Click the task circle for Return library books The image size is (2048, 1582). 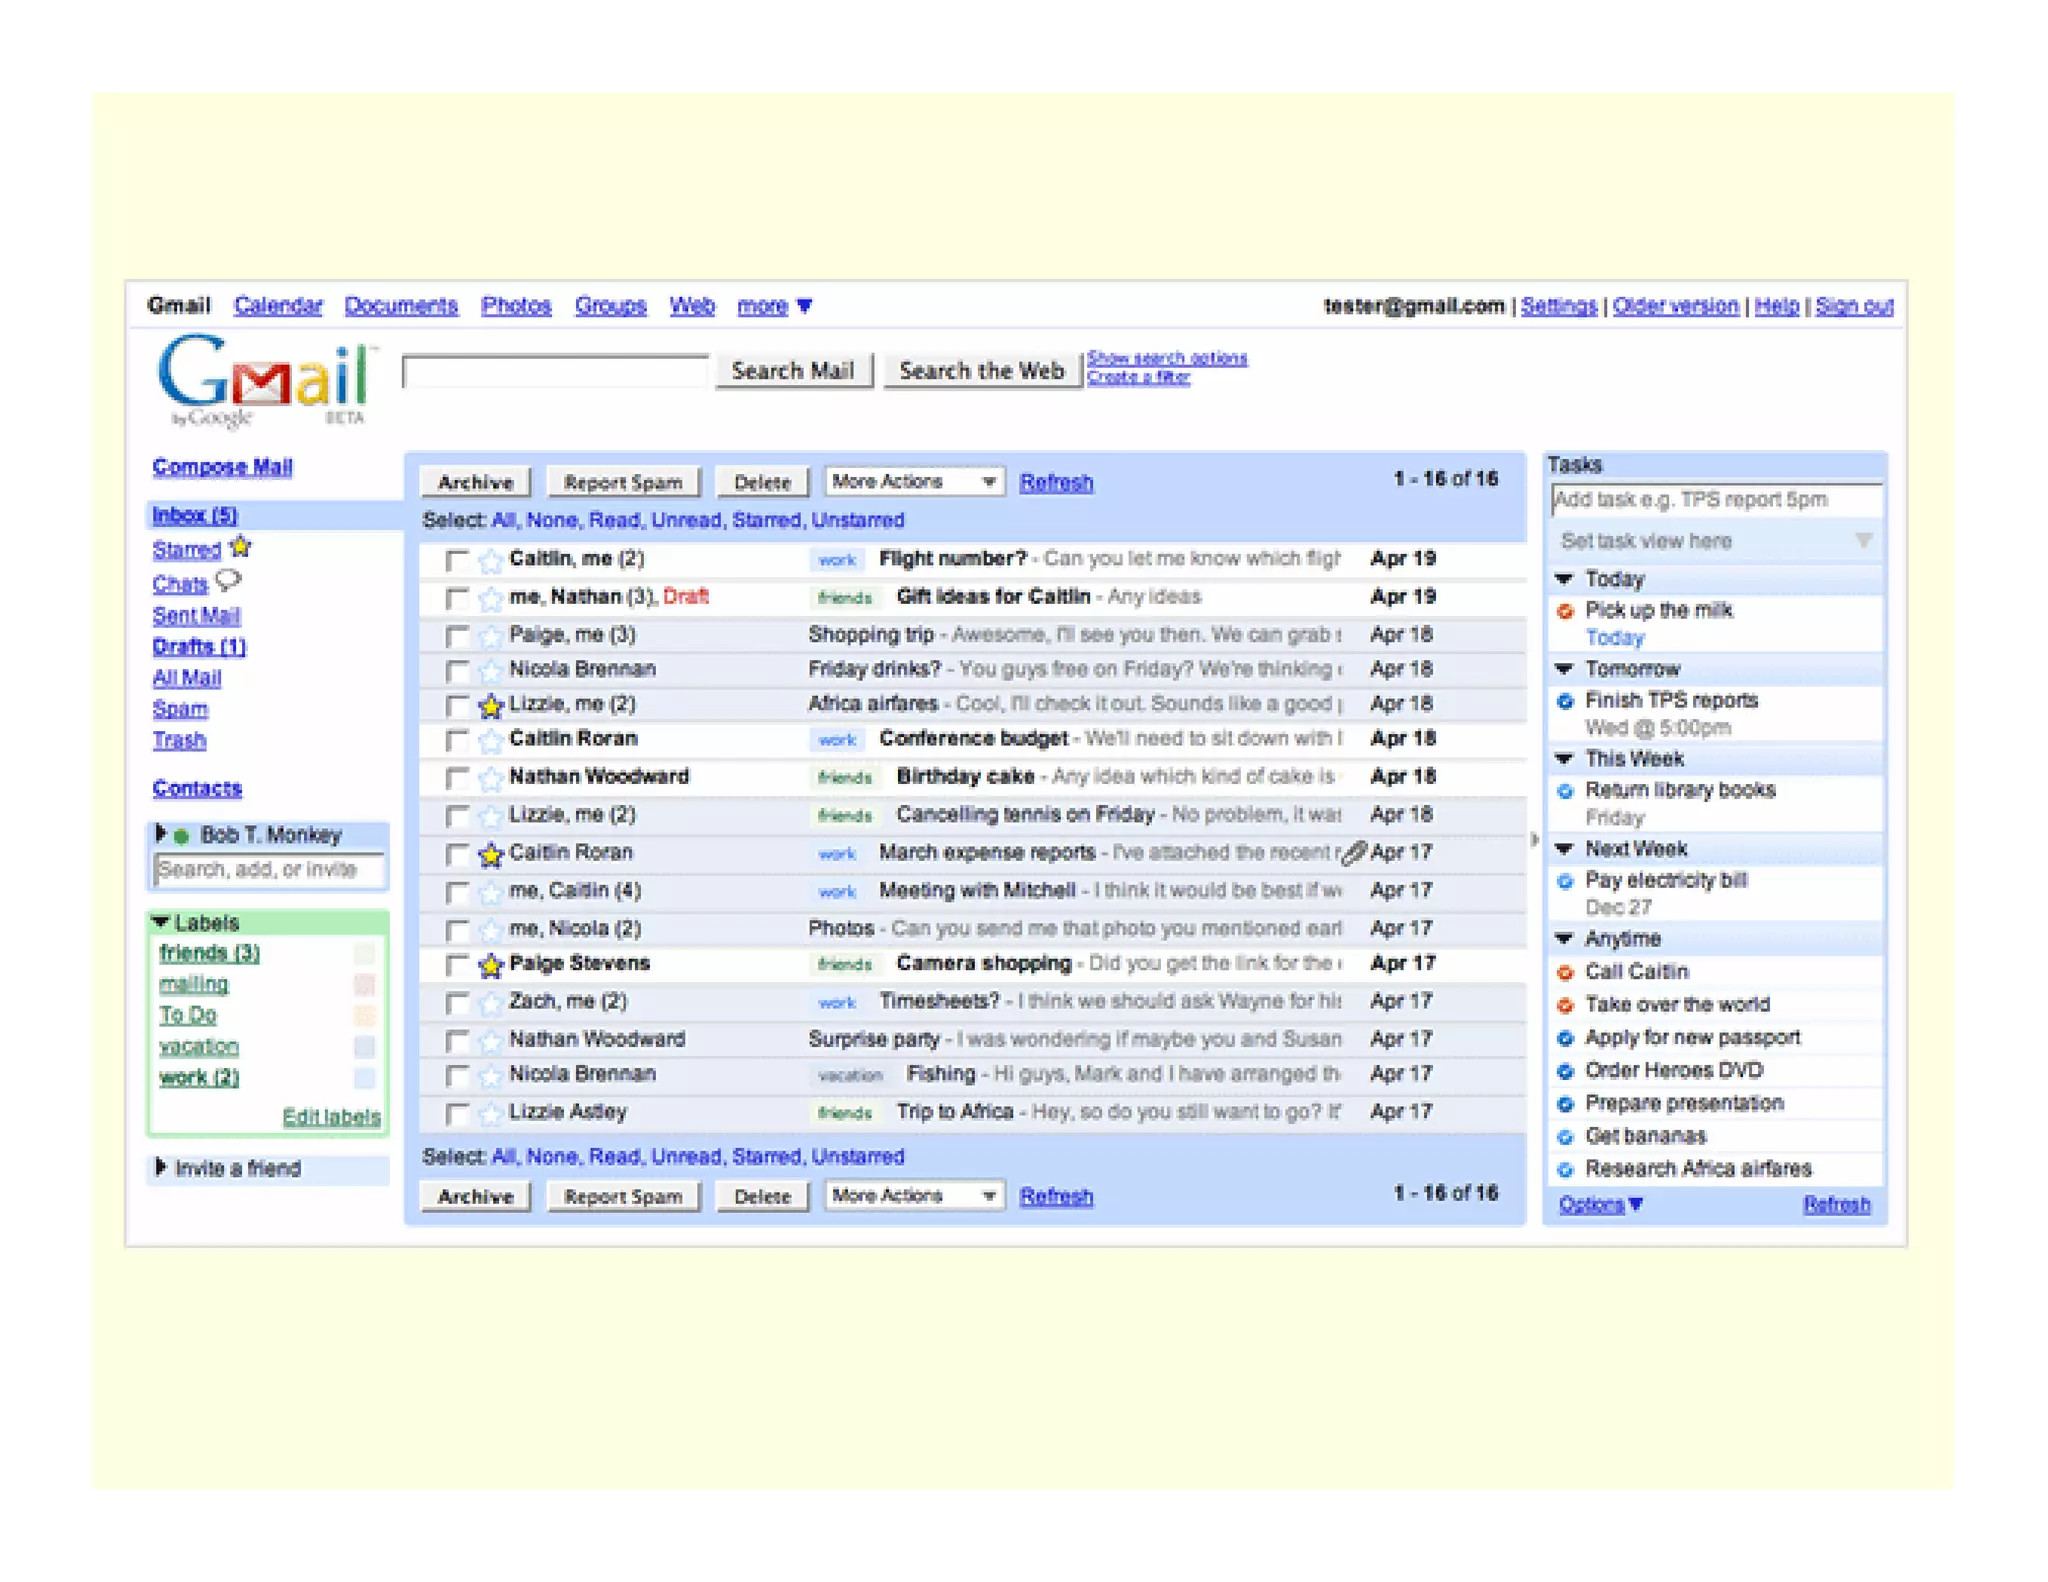(x=1565, y=791)
